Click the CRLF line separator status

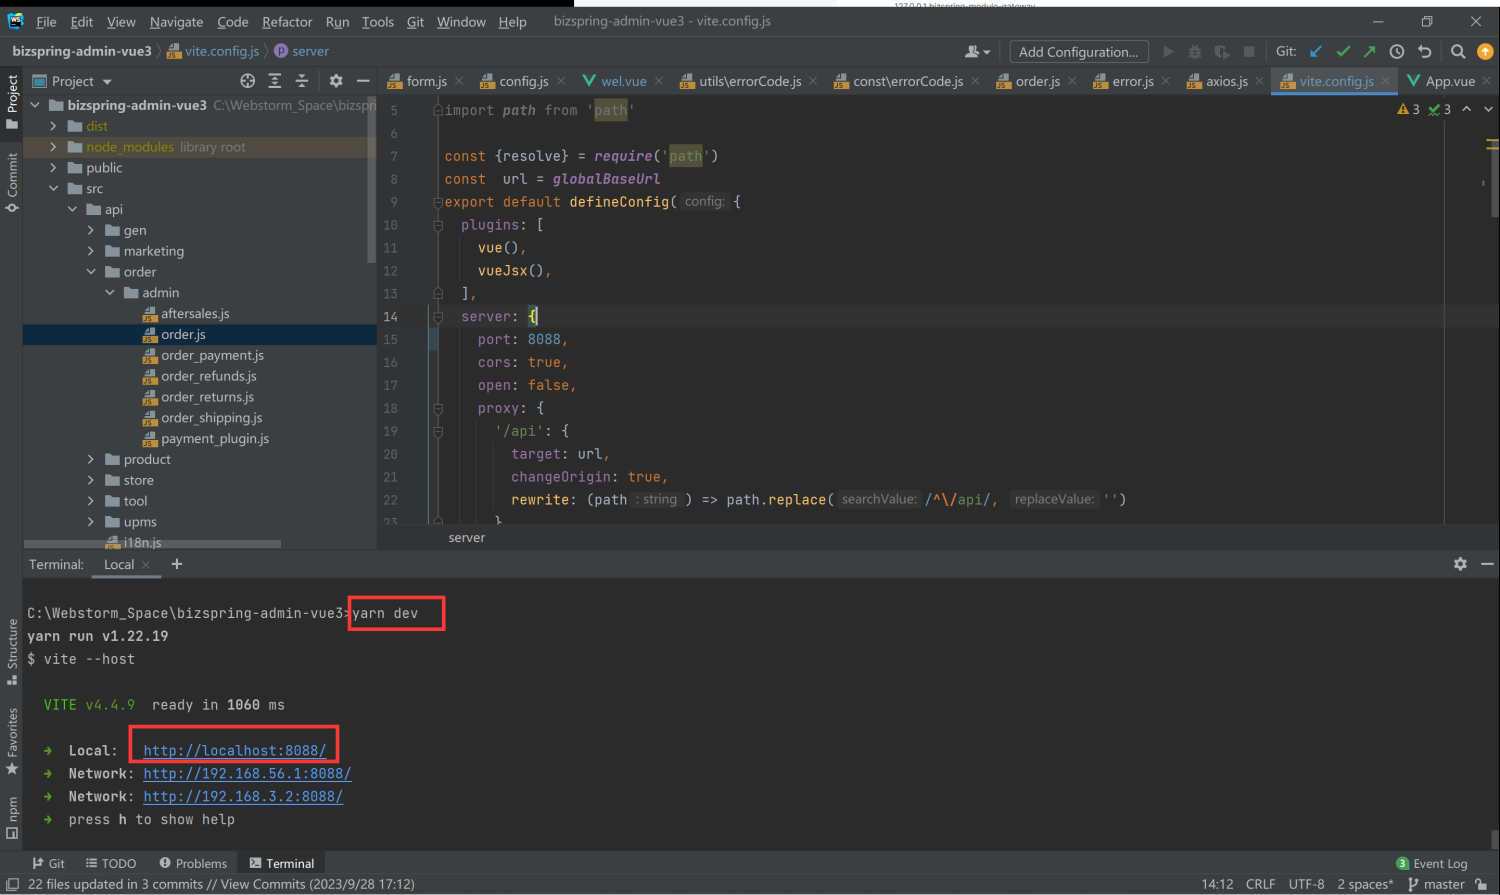(1260, 884)
